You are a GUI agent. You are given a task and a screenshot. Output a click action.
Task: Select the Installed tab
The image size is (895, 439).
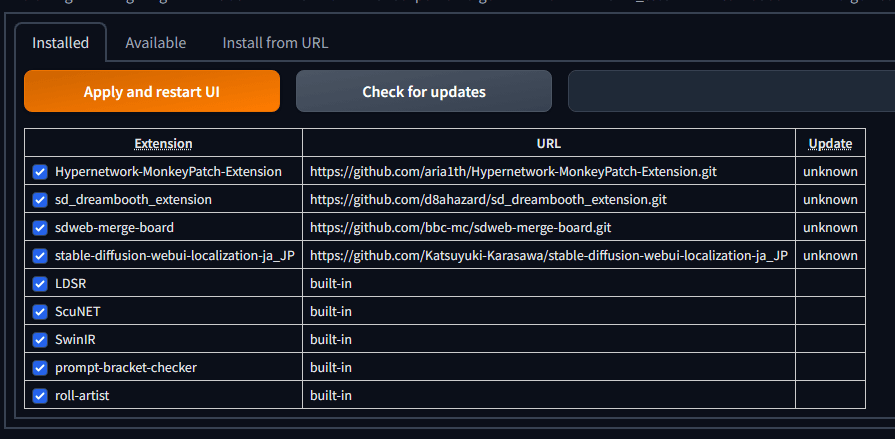point(60,43)
